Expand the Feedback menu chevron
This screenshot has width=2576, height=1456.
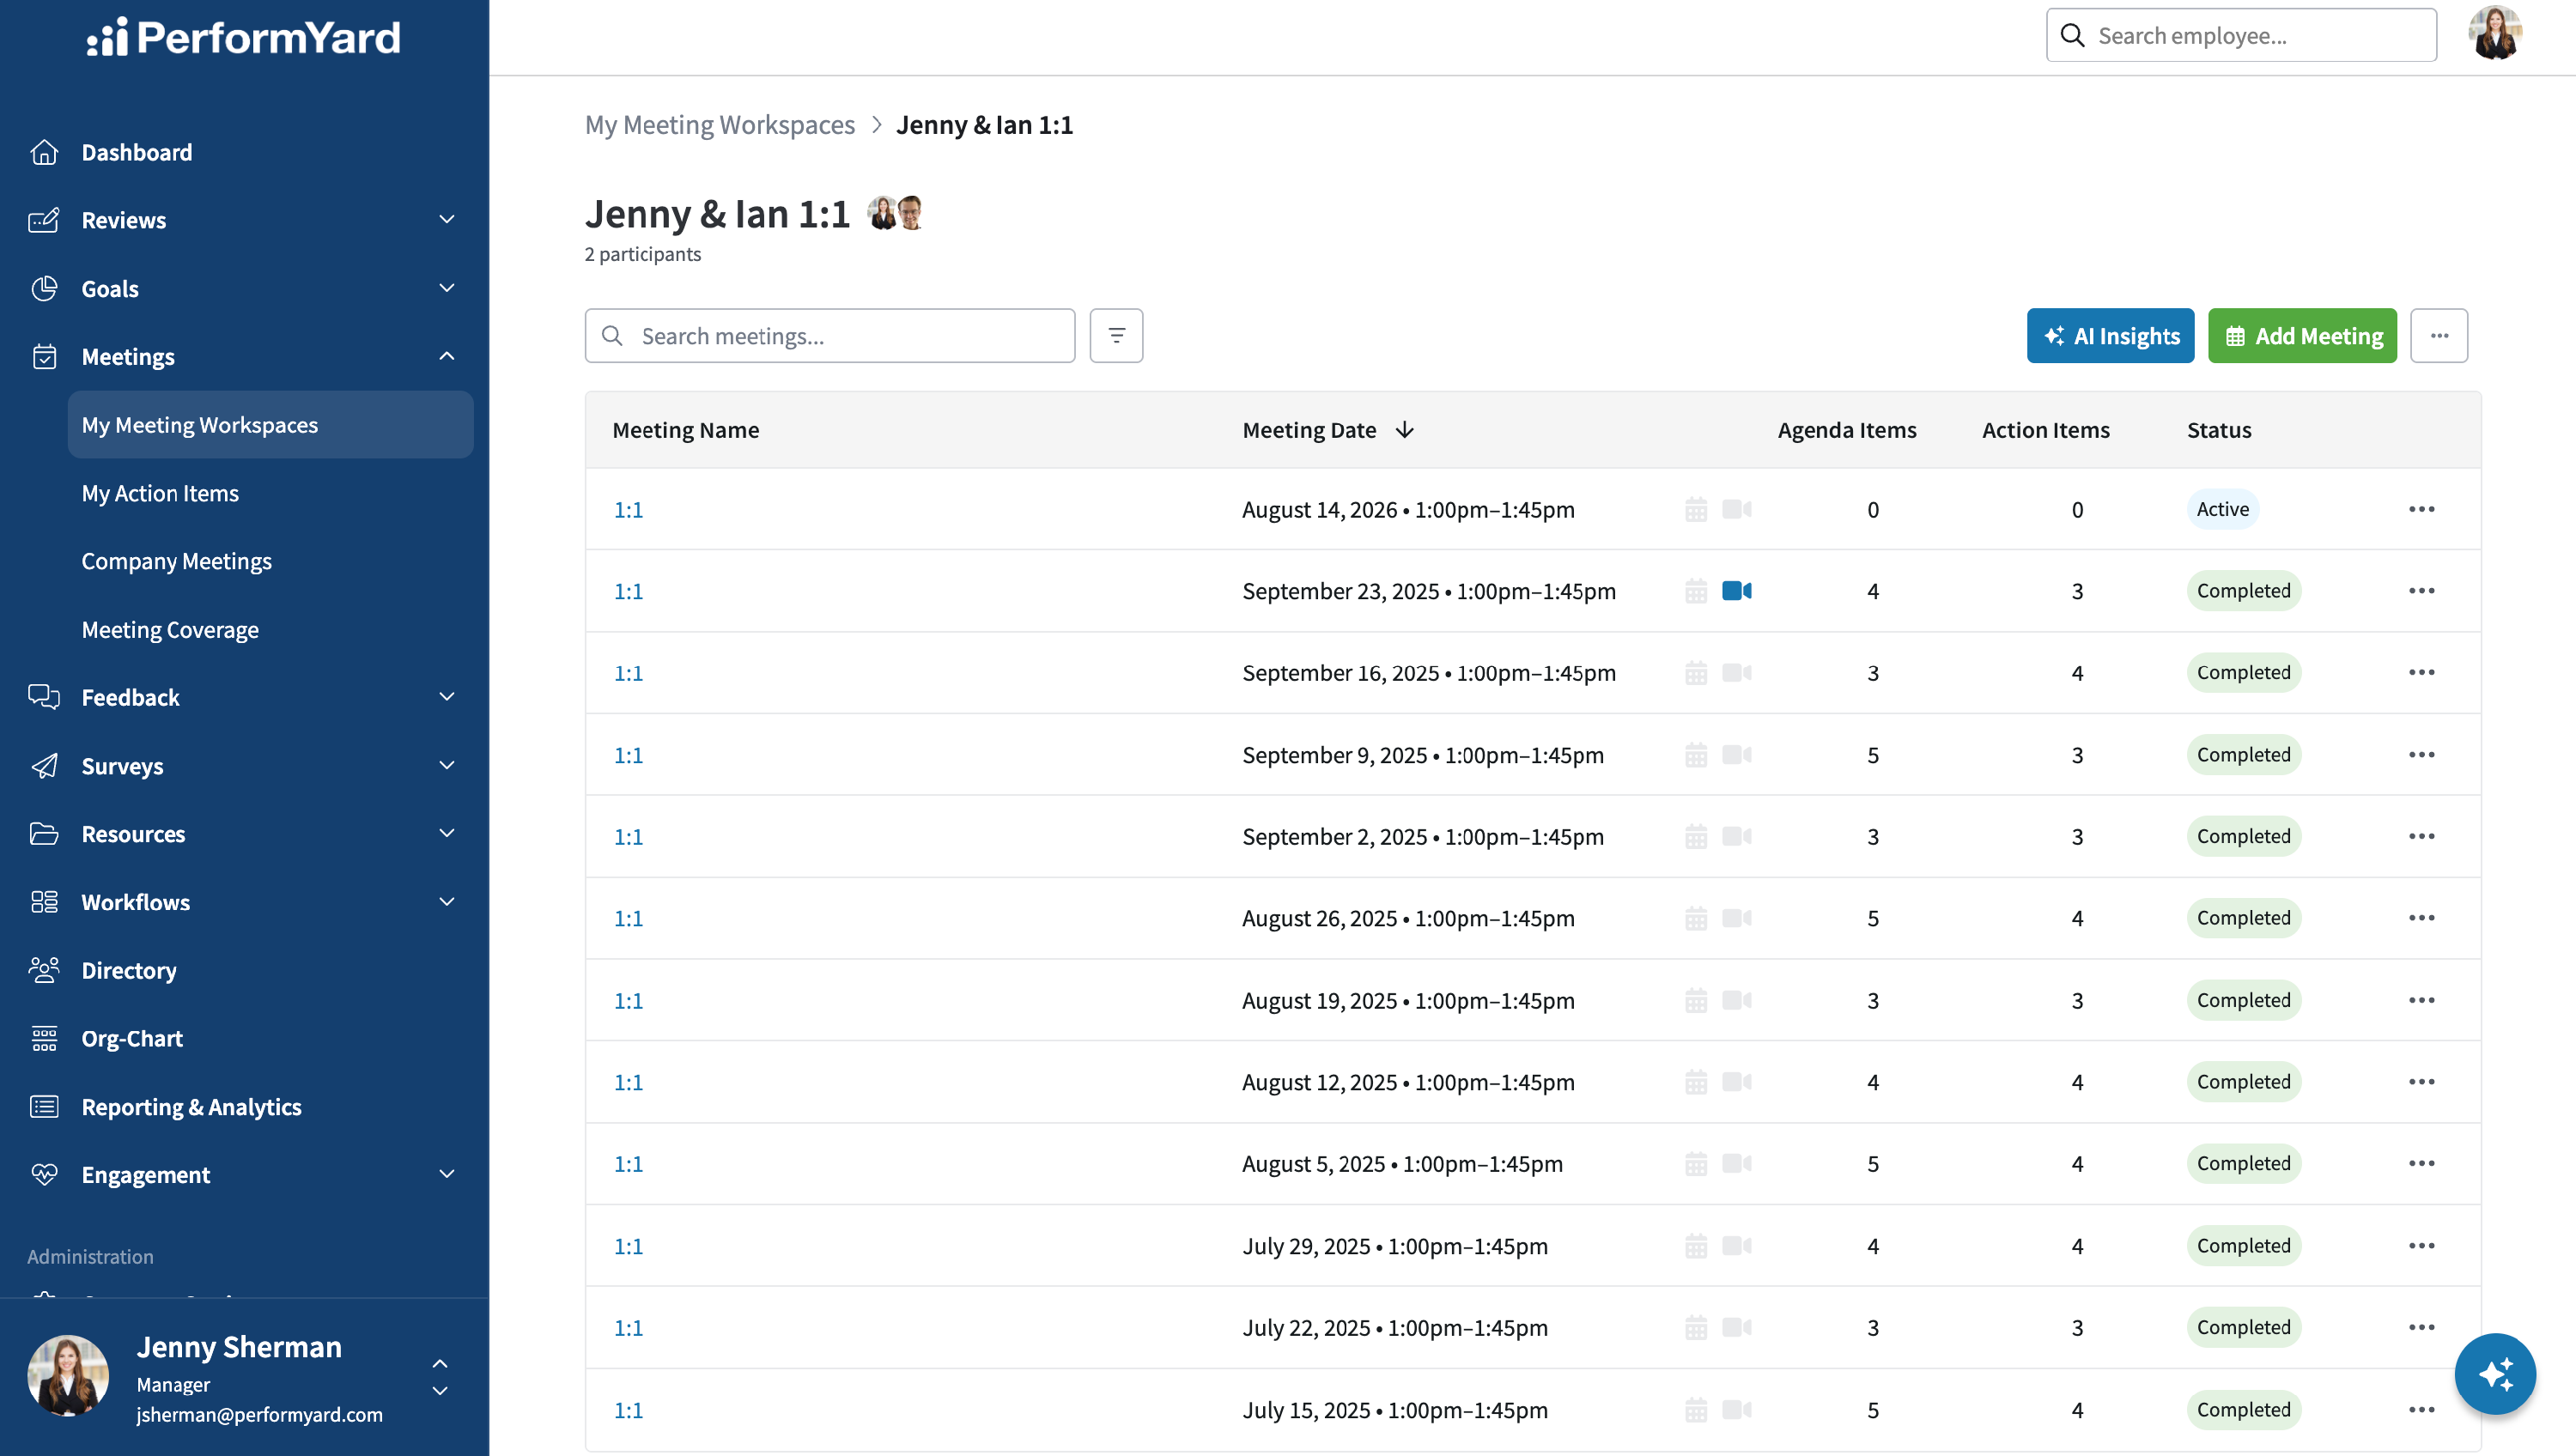pos(447,696)
